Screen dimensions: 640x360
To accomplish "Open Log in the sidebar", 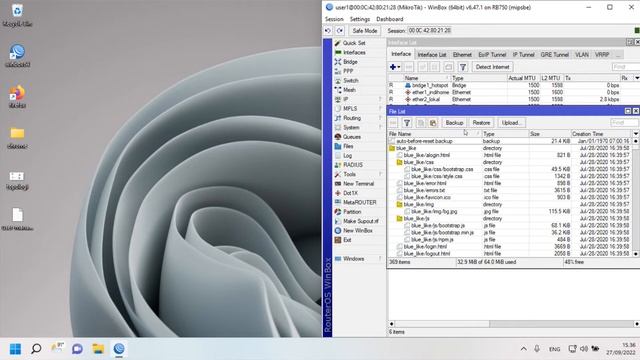I will pos(347,156).
